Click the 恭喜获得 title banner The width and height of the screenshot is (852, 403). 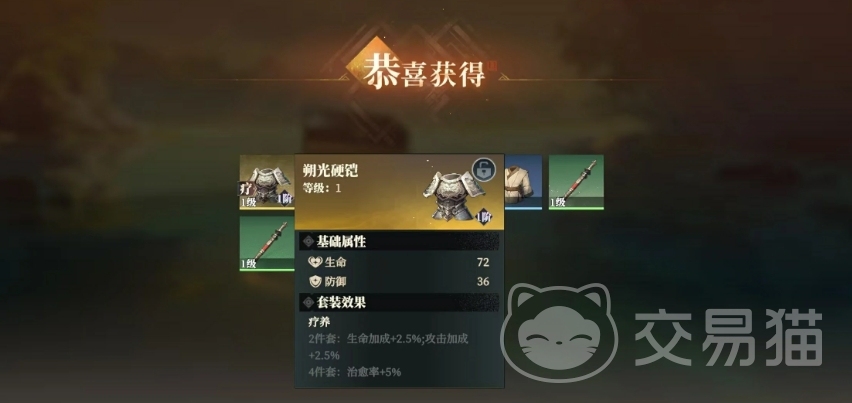tap(425, 72)
